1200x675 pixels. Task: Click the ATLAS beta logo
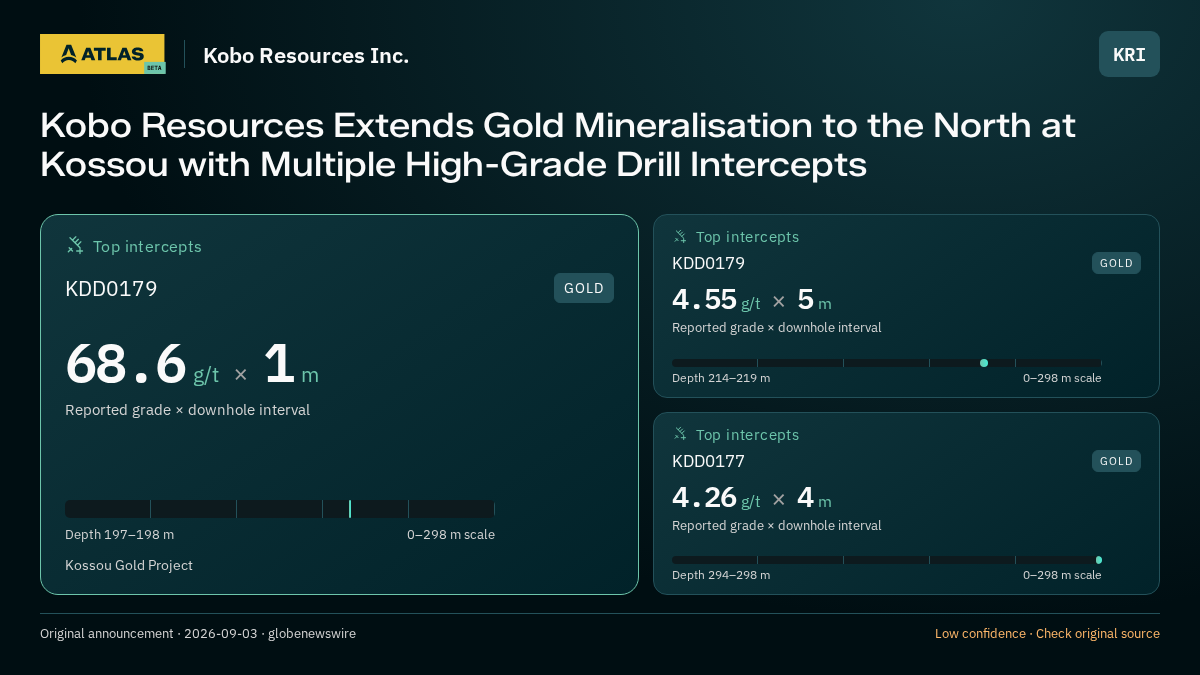point(102,54)
